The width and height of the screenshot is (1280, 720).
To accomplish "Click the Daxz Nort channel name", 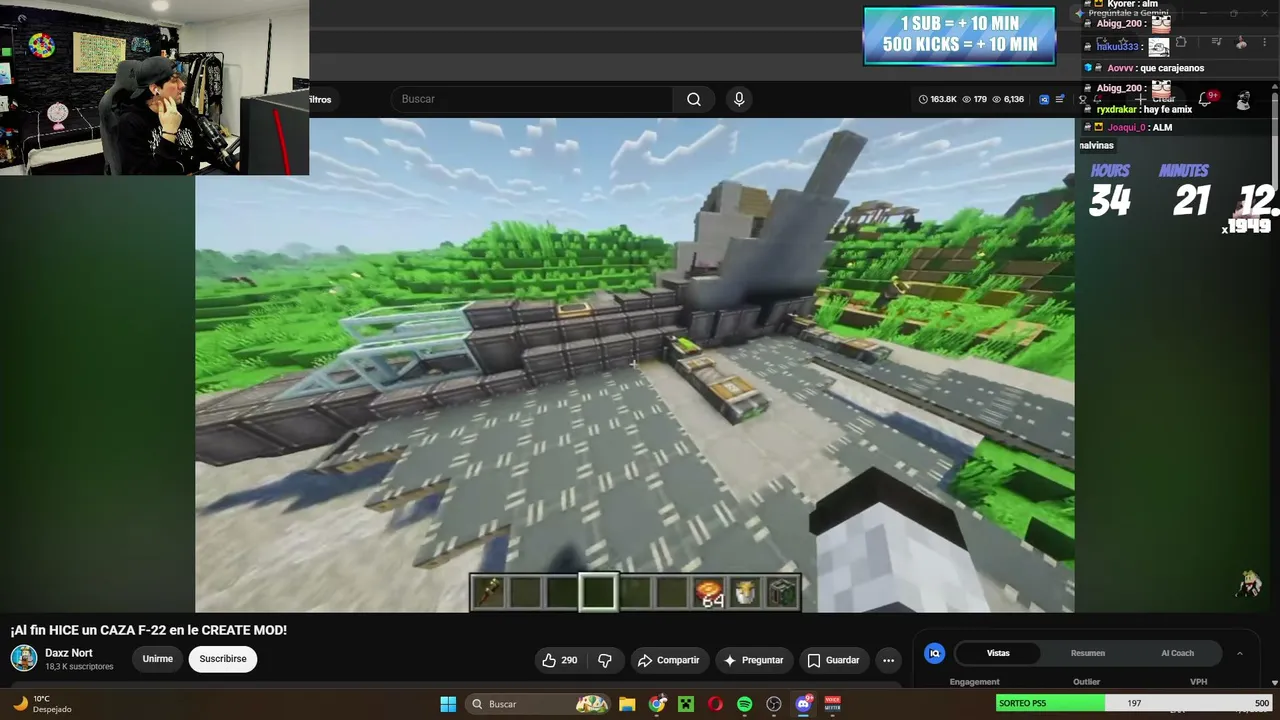I will coord(69,653).
